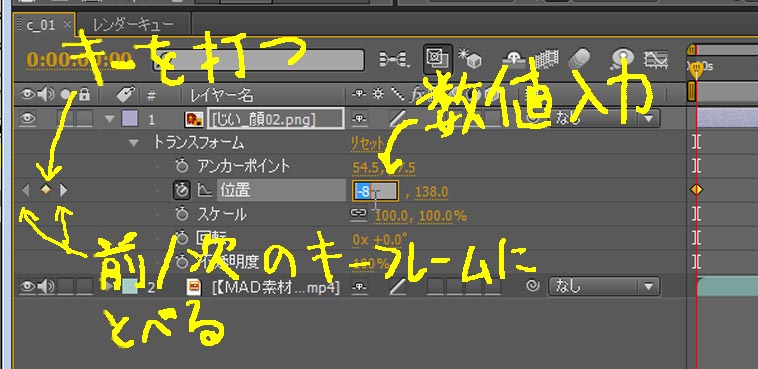Show 位置 property in graph editor

pos(205,191)
